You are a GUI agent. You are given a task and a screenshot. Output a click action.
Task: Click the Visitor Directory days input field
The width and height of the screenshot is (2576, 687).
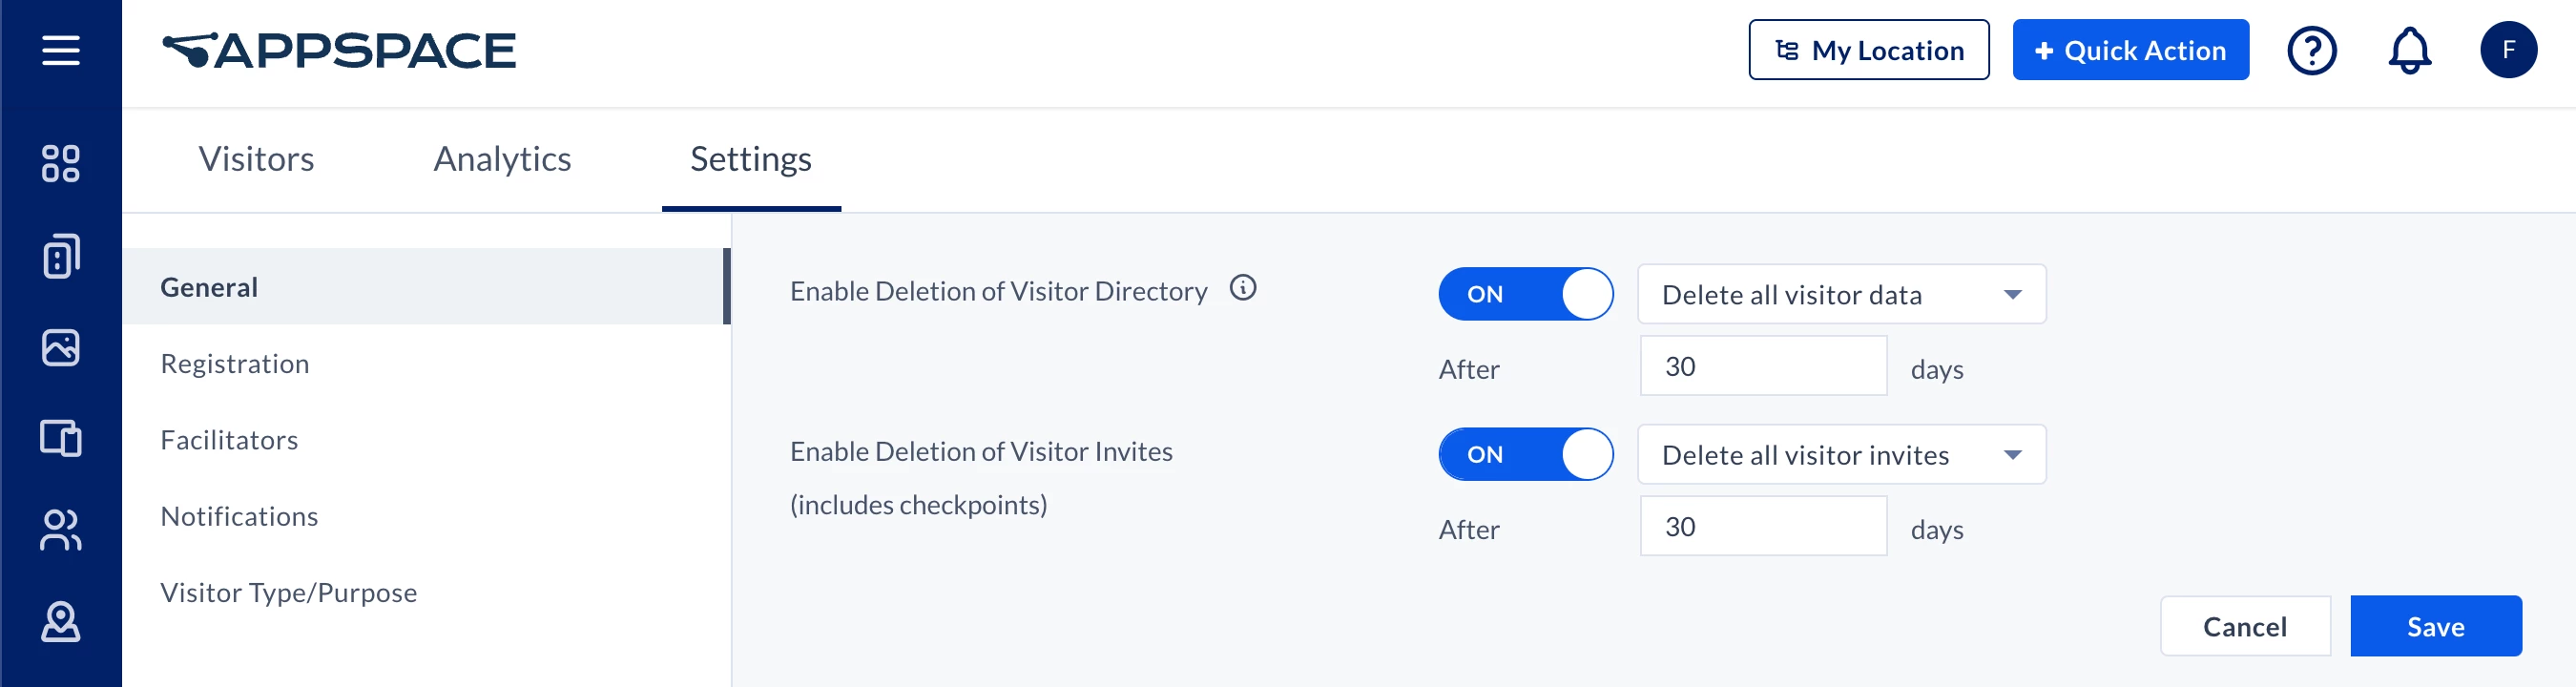point(1763,366)
